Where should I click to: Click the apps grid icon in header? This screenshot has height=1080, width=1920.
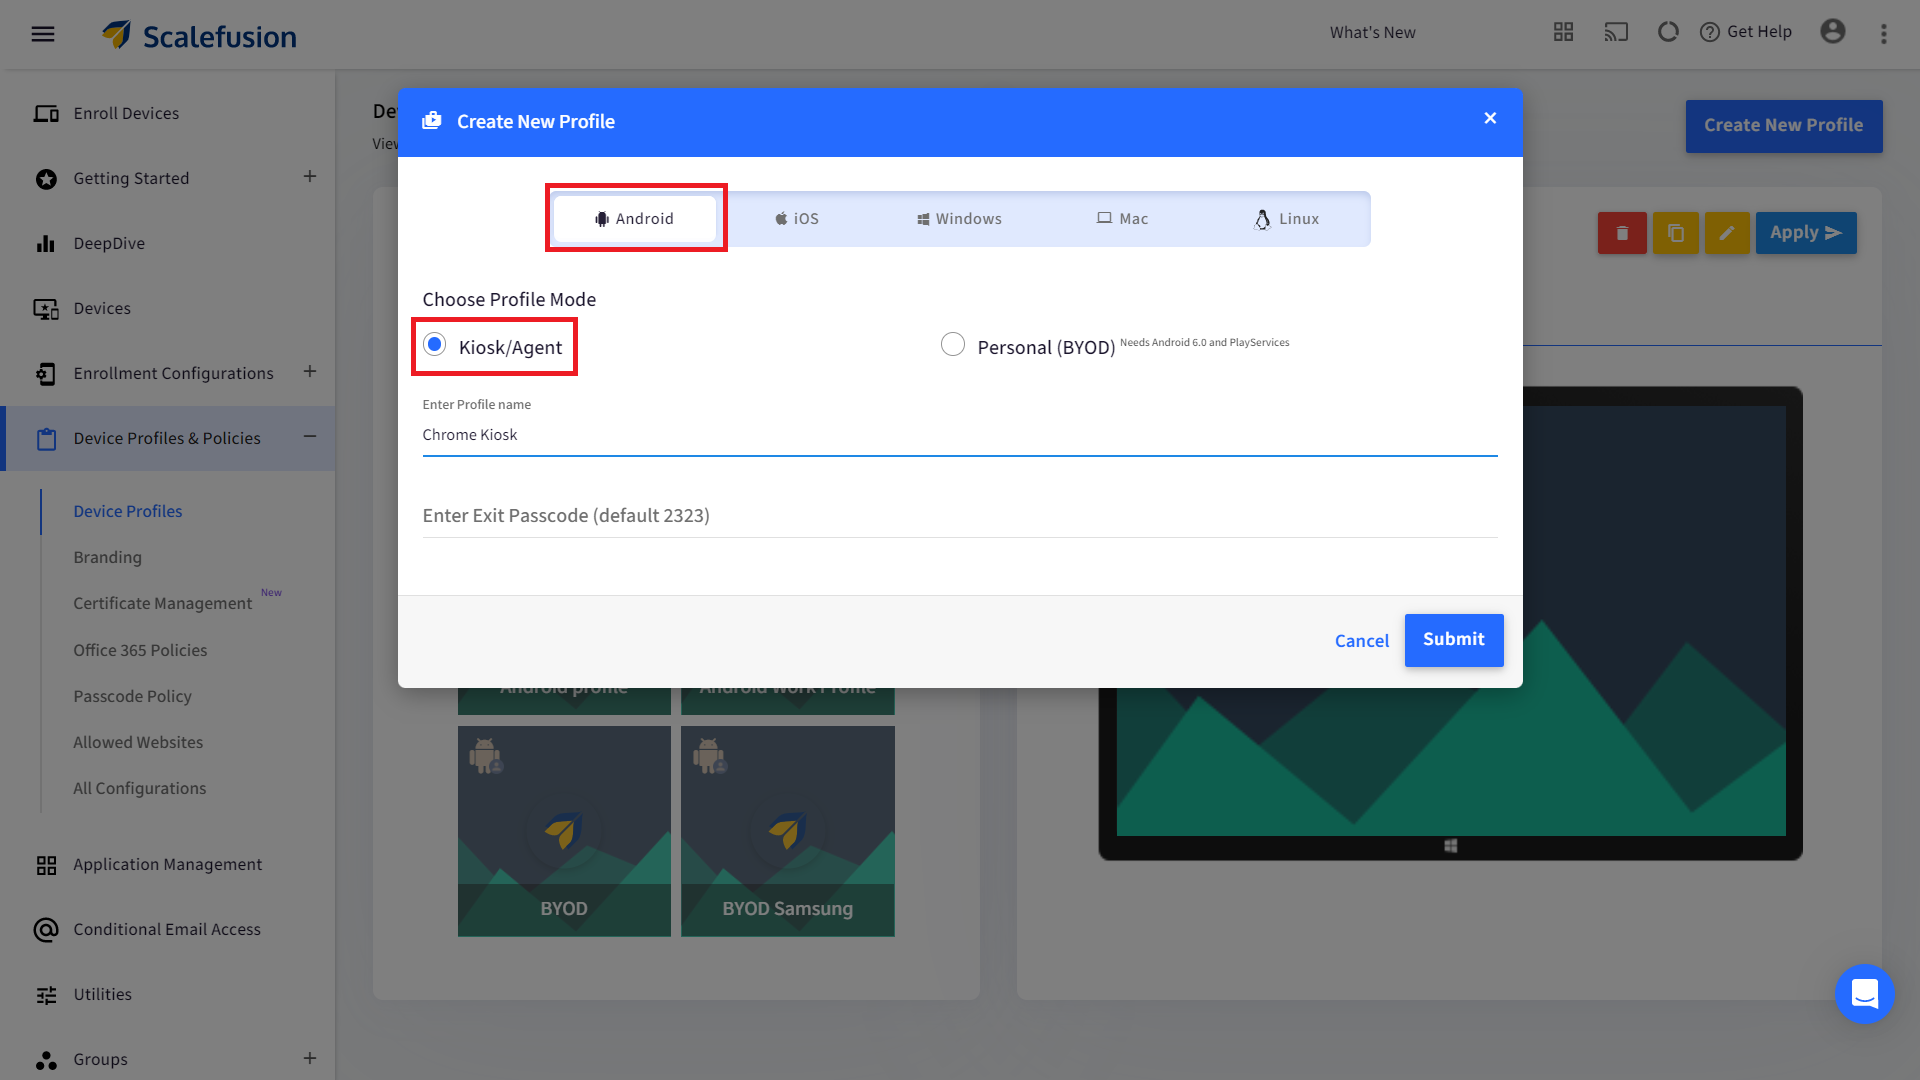(1563, 32)
